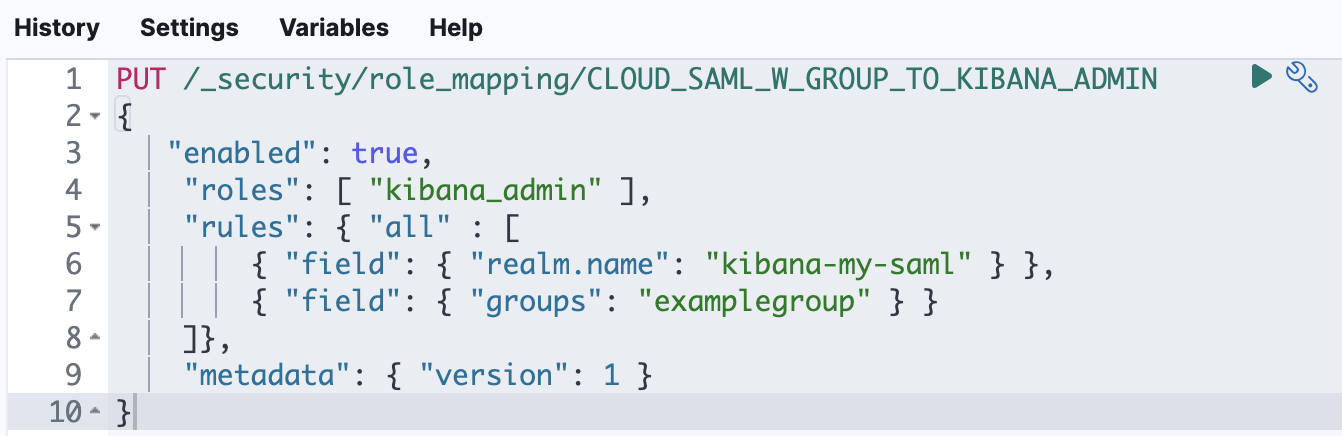Place cursor on the true value
1342x436 pixels.
click(384, 153)
